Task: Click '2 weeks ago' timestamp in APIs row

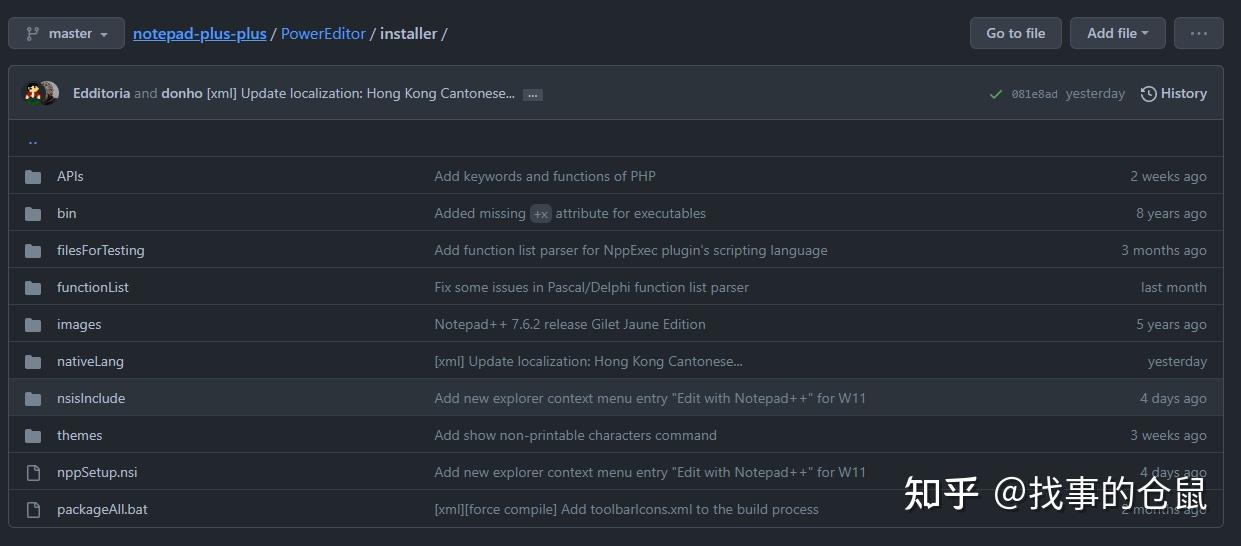Action: (1168, 176)
